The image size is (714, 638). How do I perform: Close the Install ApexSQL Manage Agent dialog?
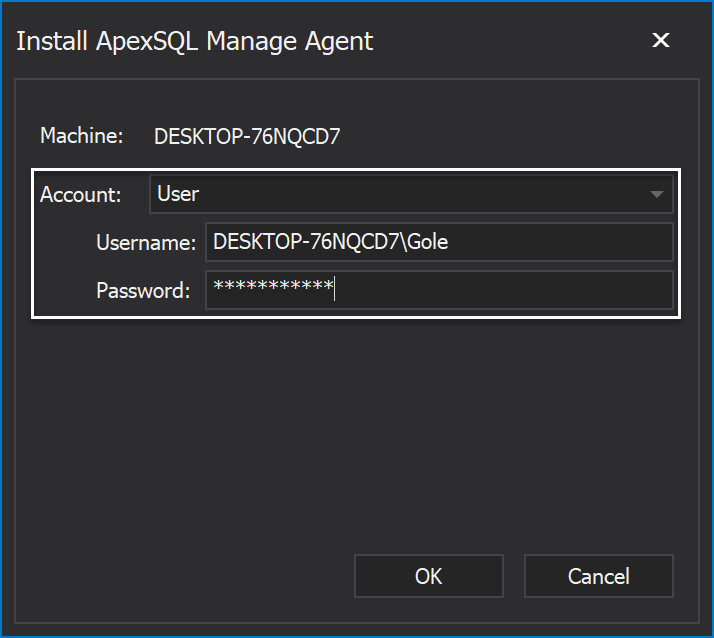point(660,40)
